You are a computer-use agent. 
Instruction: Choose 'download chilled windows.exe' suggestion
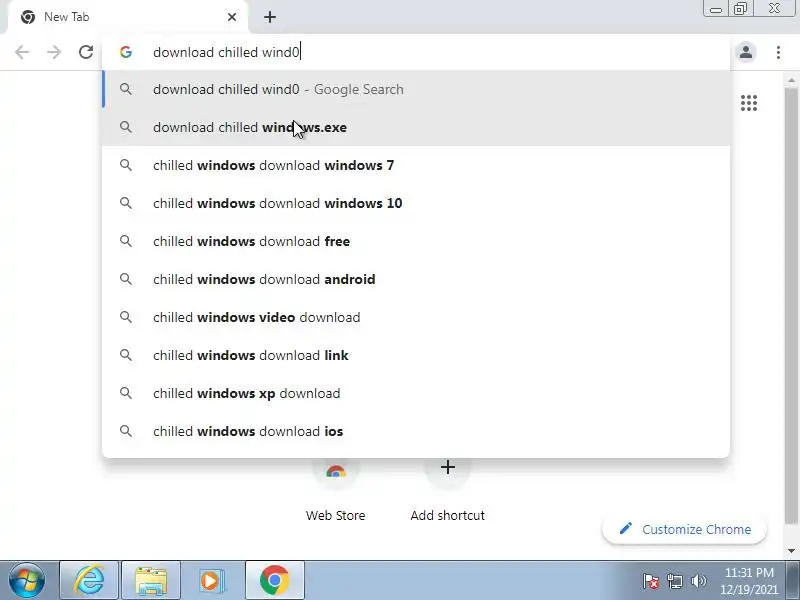point(416,127)
